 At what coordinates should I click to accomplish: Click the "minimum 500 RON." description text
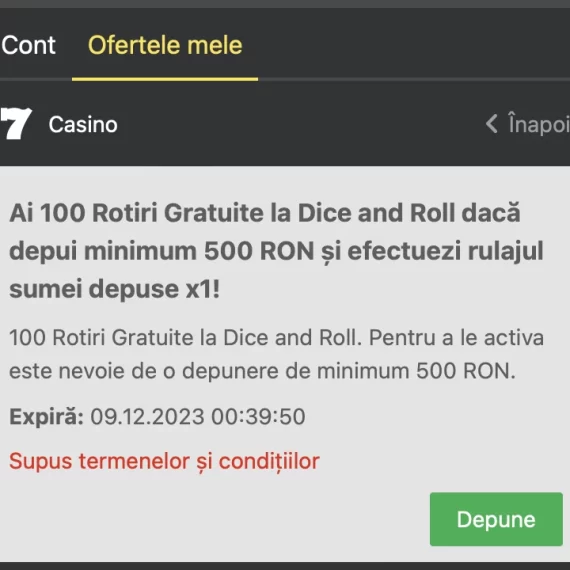(x=416, y=371)
